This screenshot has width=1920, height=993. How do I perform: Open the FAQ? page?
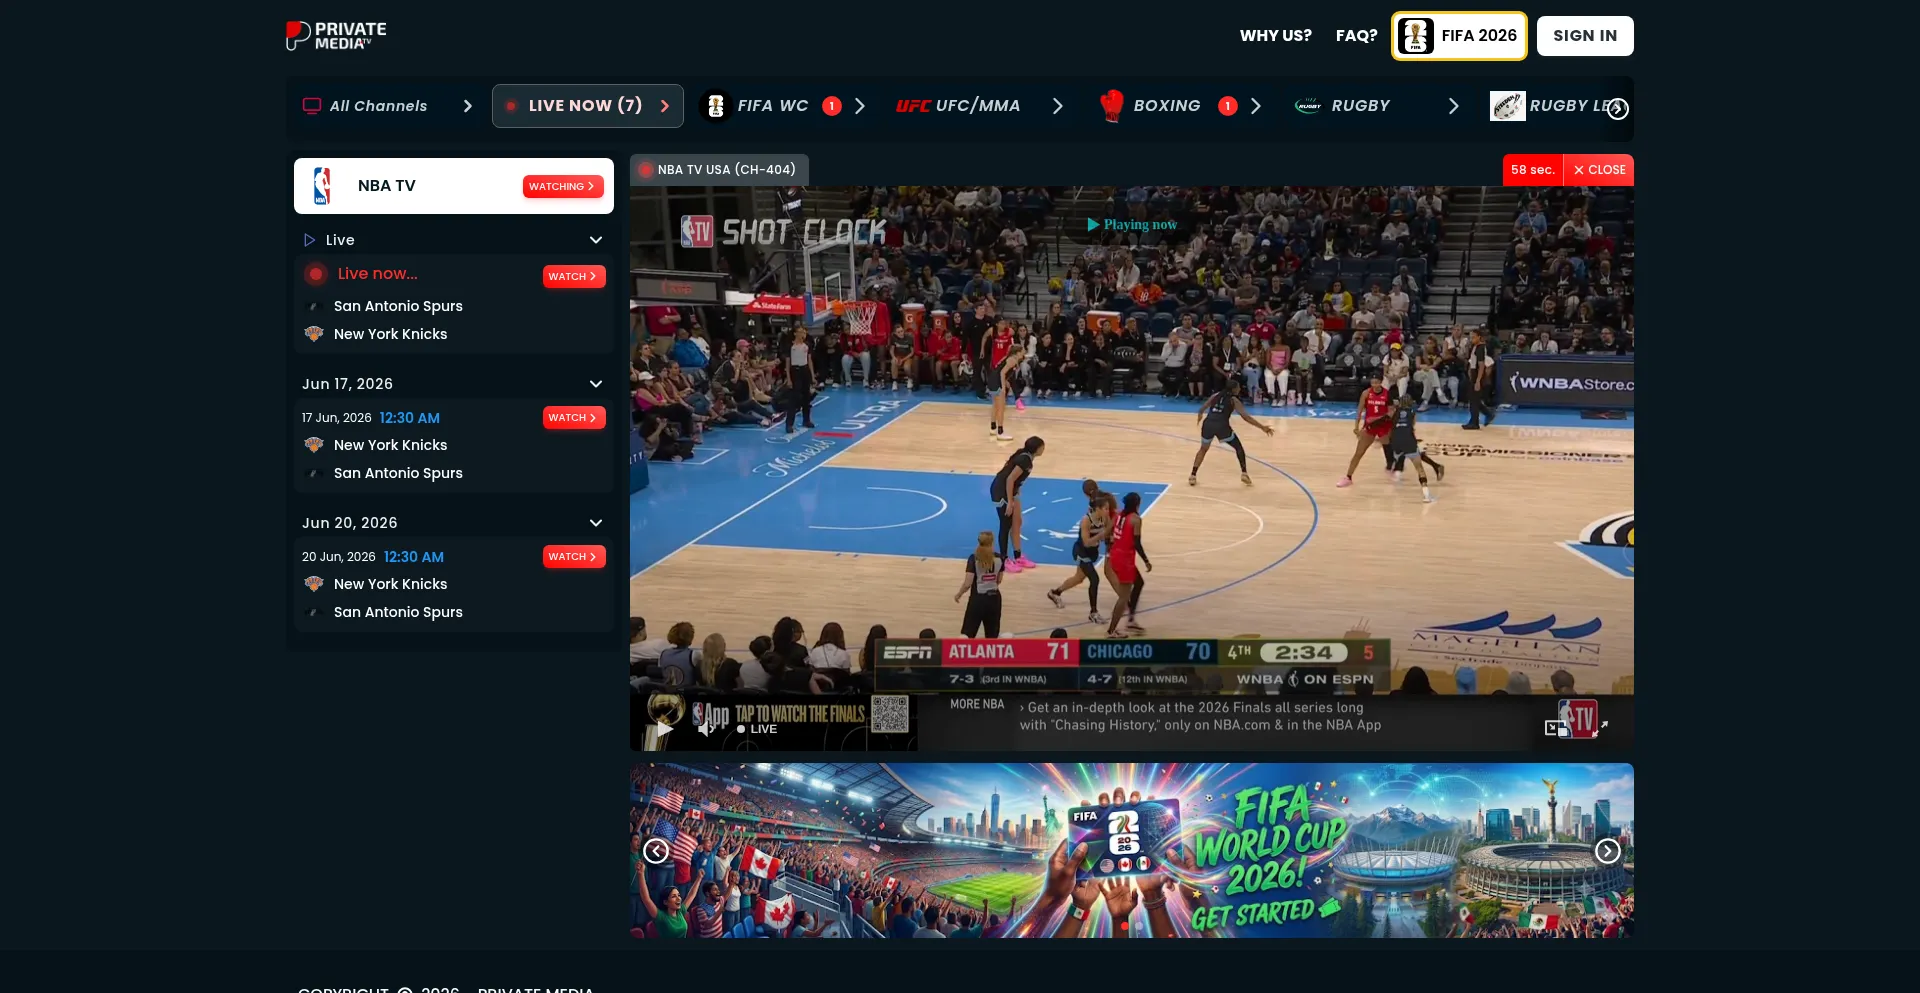point(1356,36)
